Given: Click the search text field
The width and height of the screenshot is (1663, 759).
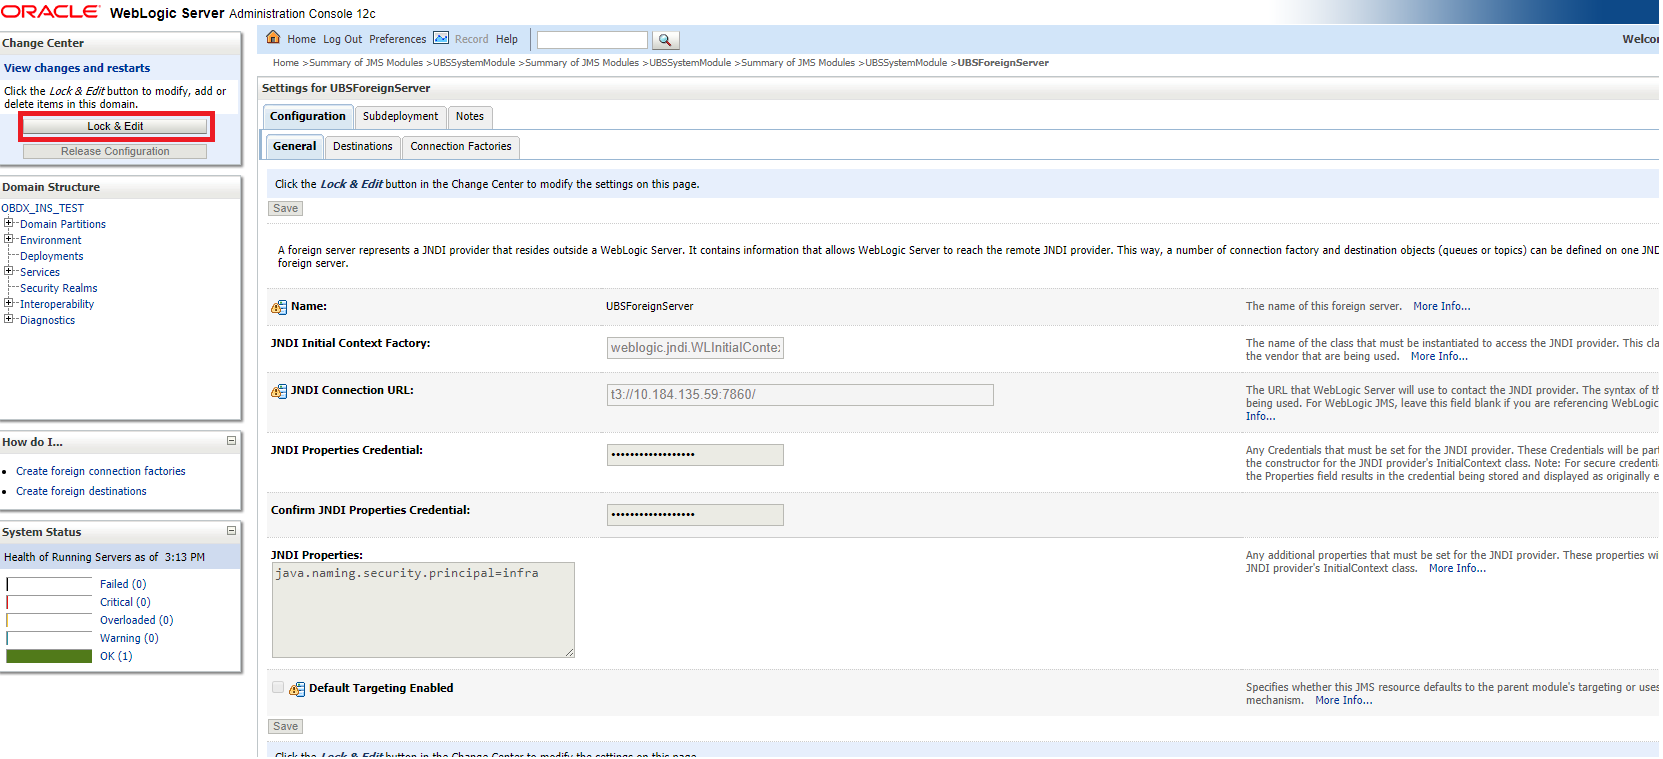Looking at the screenshot, I should [592, 40].
